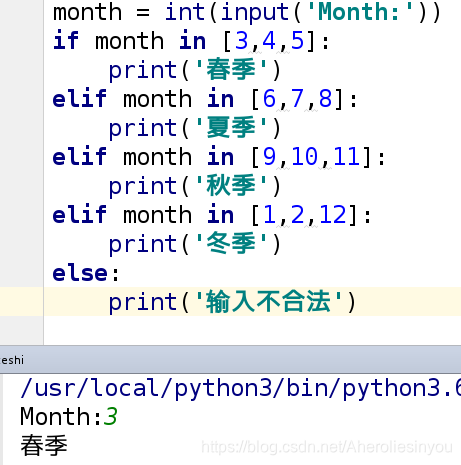Viewport: 461px width, 465px height.
Task: Click the print('秋季') code line
Action: [195, 186]
